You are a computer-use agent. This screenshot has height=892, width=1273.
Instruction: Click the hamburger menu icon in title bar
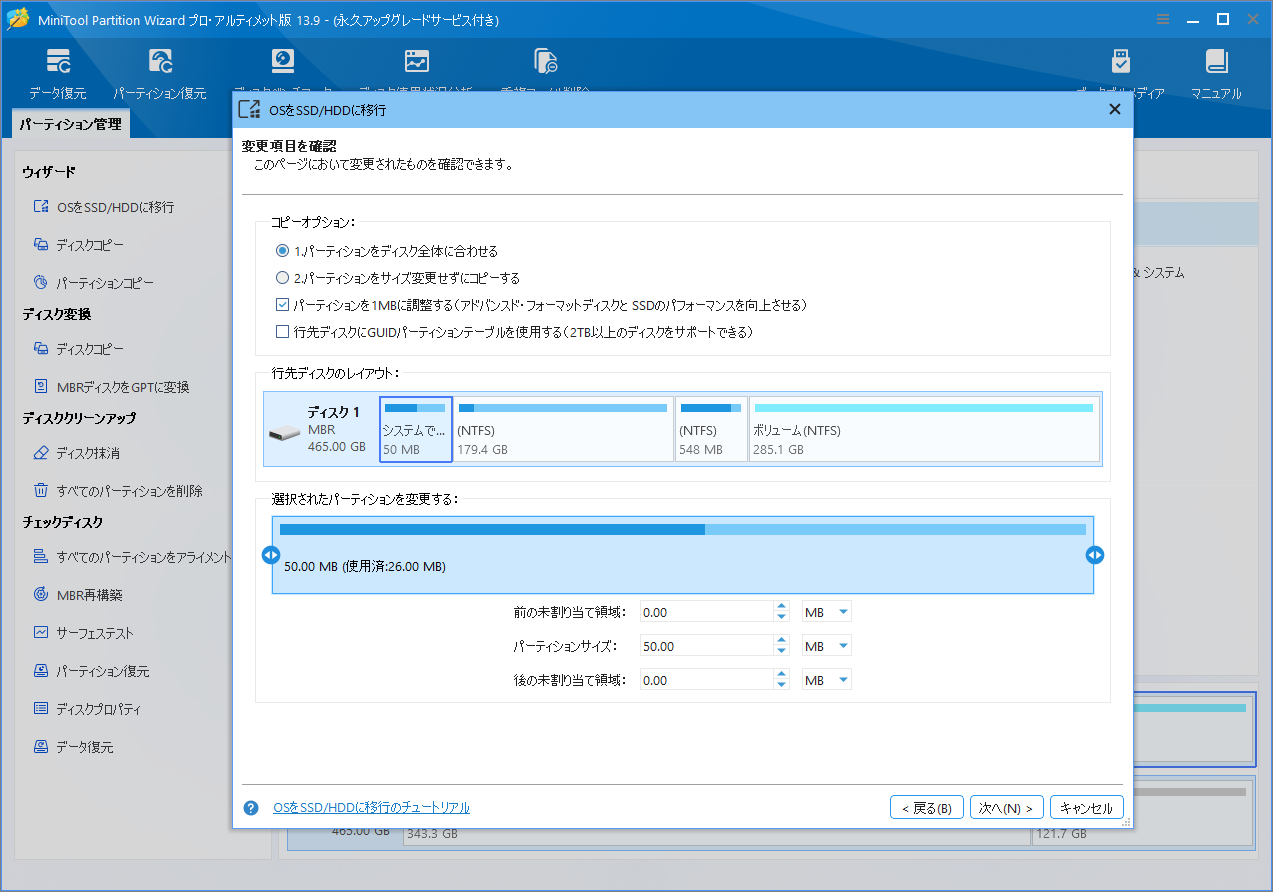pyautogui.click(x=1163, y=19)
